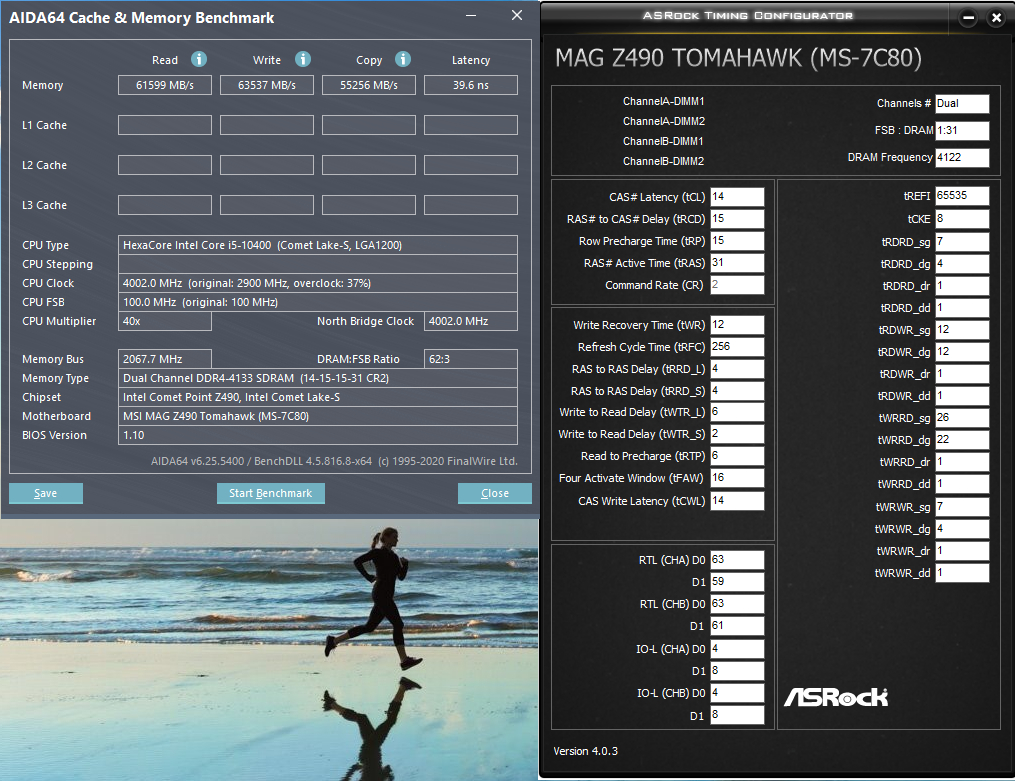Click the RTL (CHA) D0 field
This screenshot has width=1015, height=781.
737,560
